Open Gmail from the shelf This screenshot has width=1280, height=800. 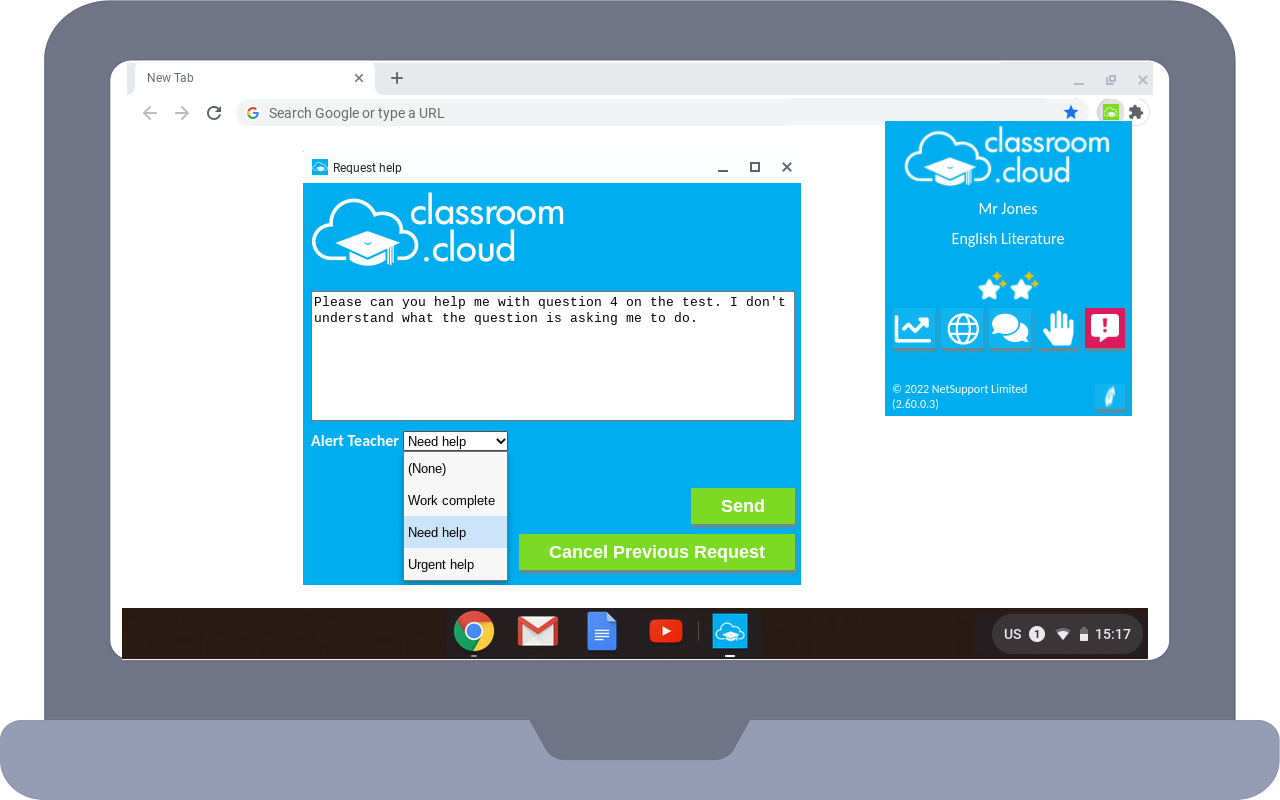(x=538, y=631)
